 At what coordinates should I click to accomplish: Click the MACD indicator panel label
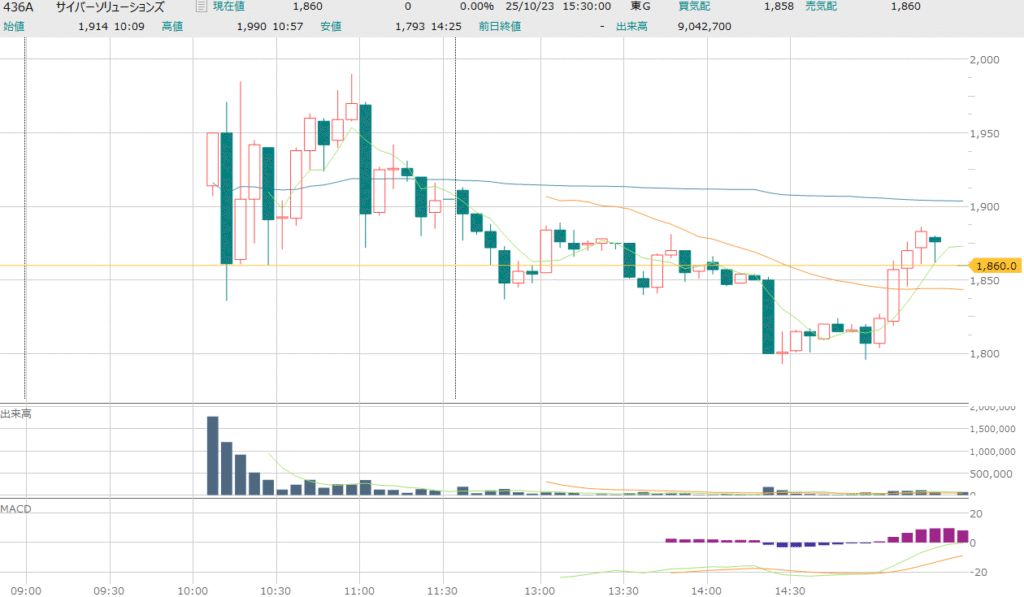16,509
